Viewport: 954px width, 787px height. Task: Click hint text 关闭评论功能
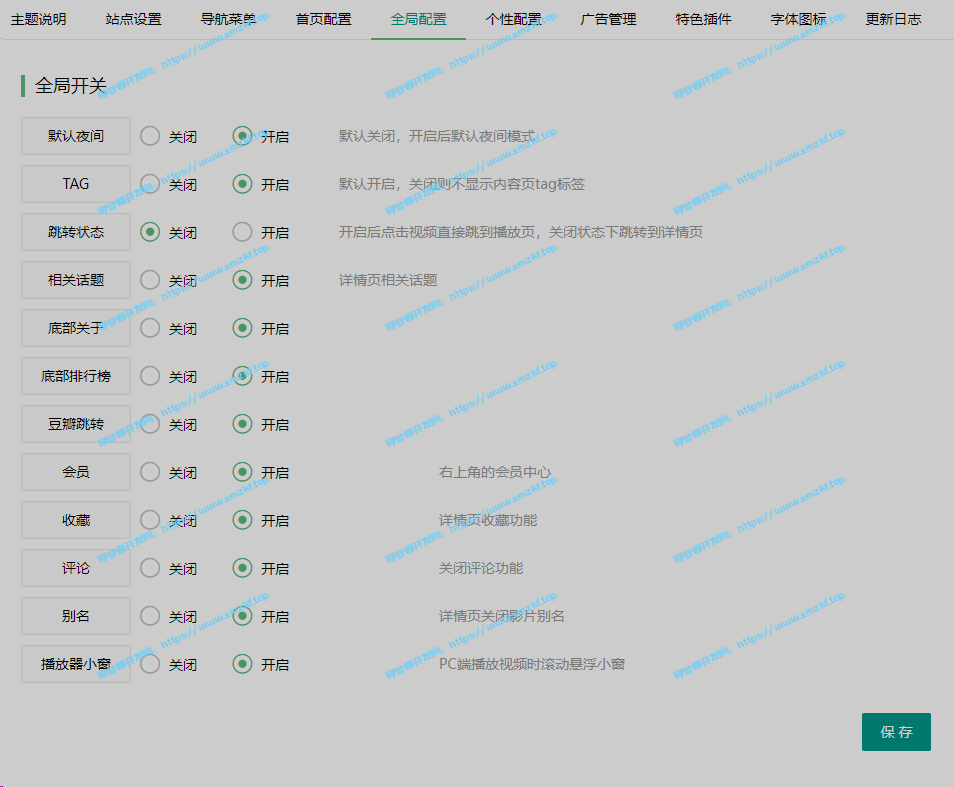pyautogui.click(x=481, y=569)
